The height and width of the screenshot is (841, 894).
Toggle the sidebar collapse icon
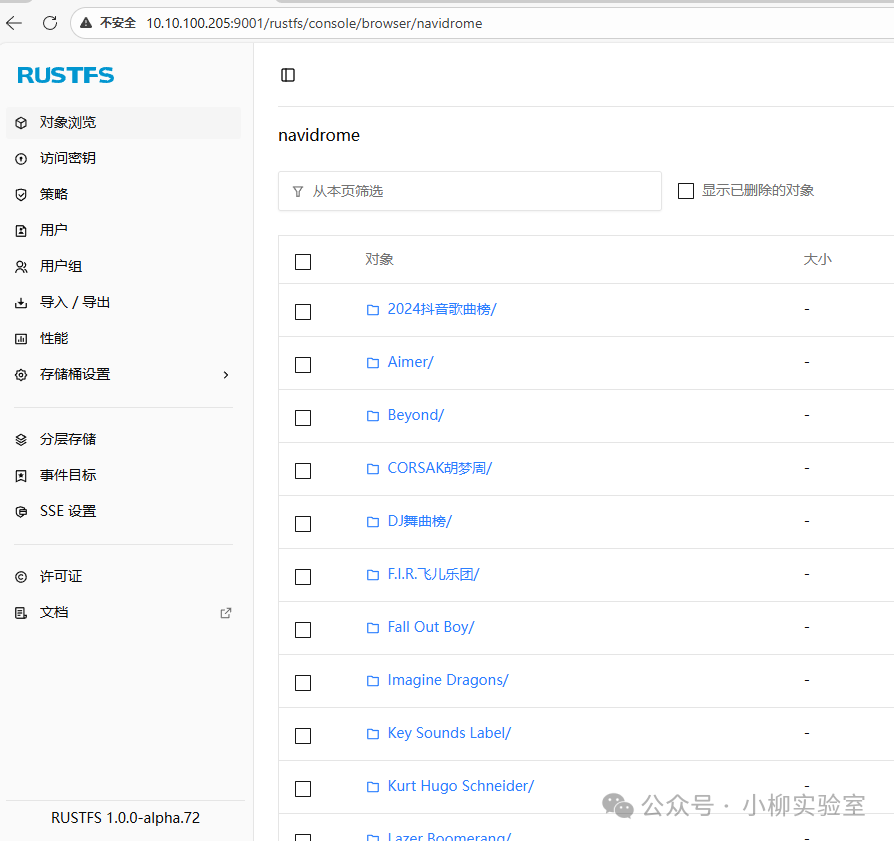coord(288,75)
